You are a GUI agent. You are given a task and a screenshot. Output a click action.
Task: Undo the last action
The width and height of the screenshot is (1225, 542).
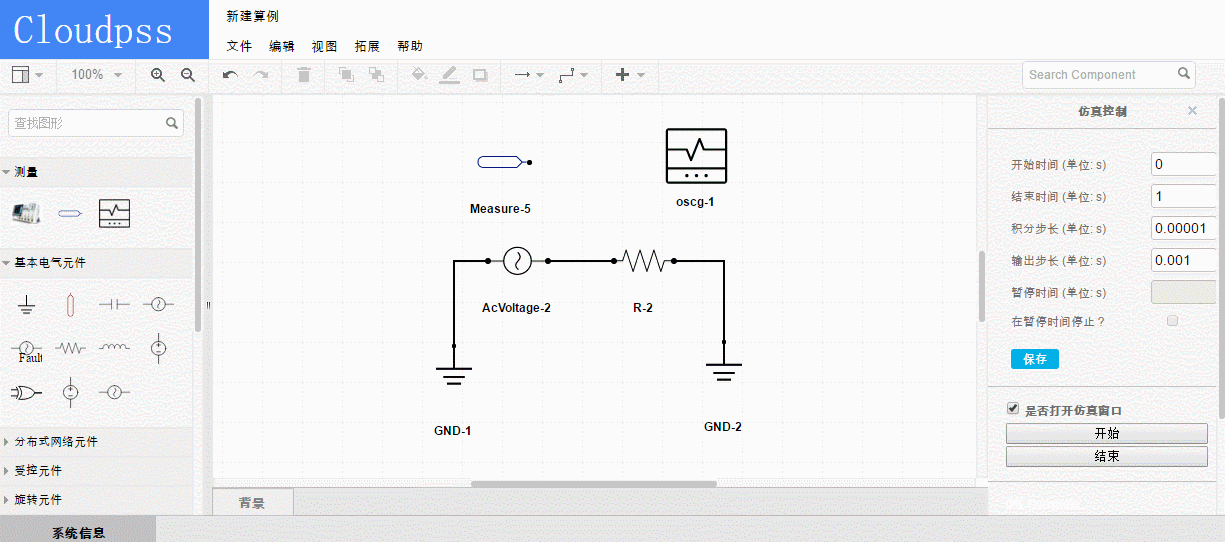[x=230, y=75]
